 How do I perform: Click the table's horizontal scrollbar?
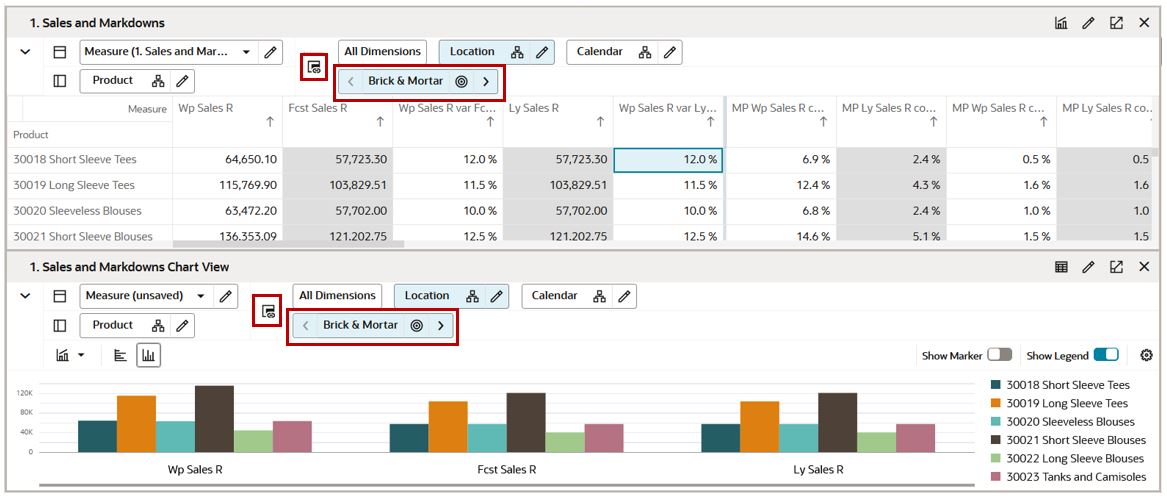click(289, 243)
